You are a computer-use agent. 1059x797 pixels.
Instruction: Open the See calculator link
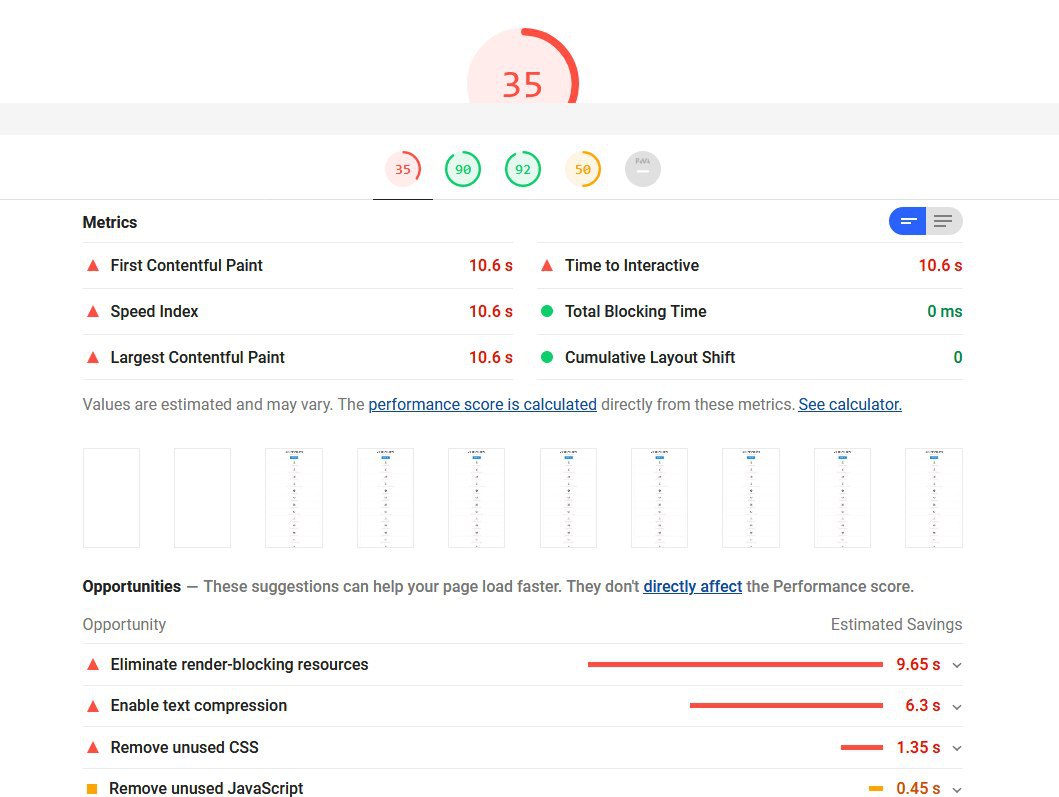850,405
